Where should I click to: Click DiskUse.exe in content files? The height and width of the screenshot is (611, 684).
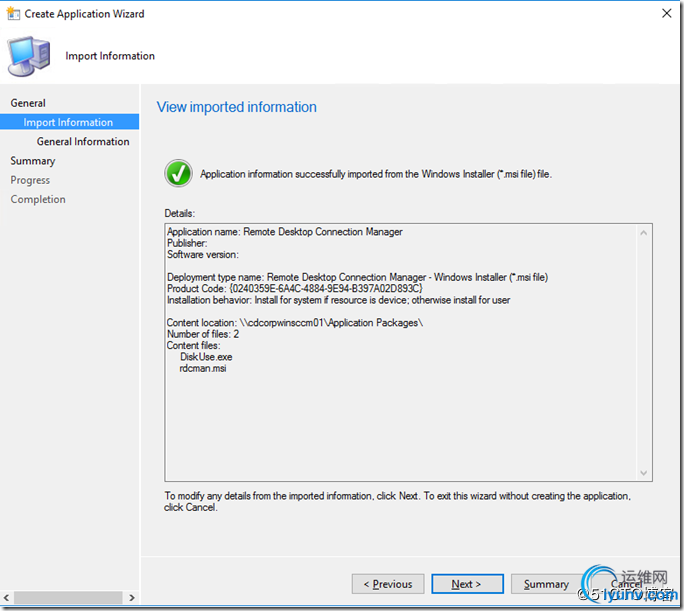coord(206,357)
